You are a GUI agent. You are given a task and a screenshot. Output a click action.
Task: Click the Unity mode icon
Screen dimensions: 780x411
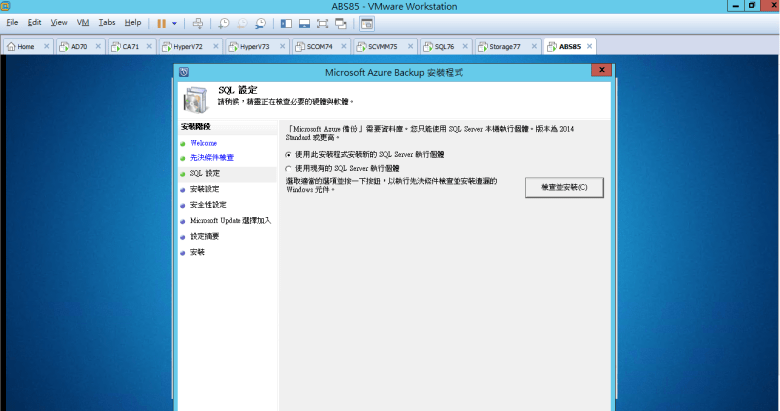341,22
